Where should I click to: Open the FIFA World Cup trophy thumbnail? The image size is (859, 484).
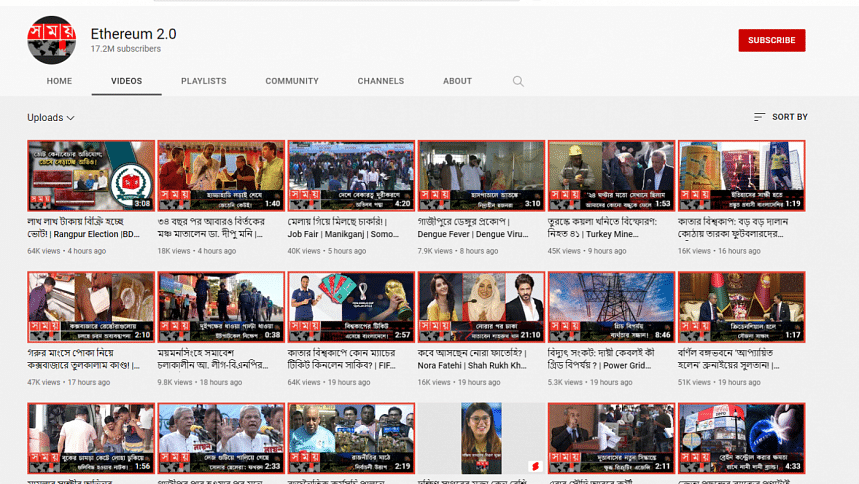click(x=351, y=307)
